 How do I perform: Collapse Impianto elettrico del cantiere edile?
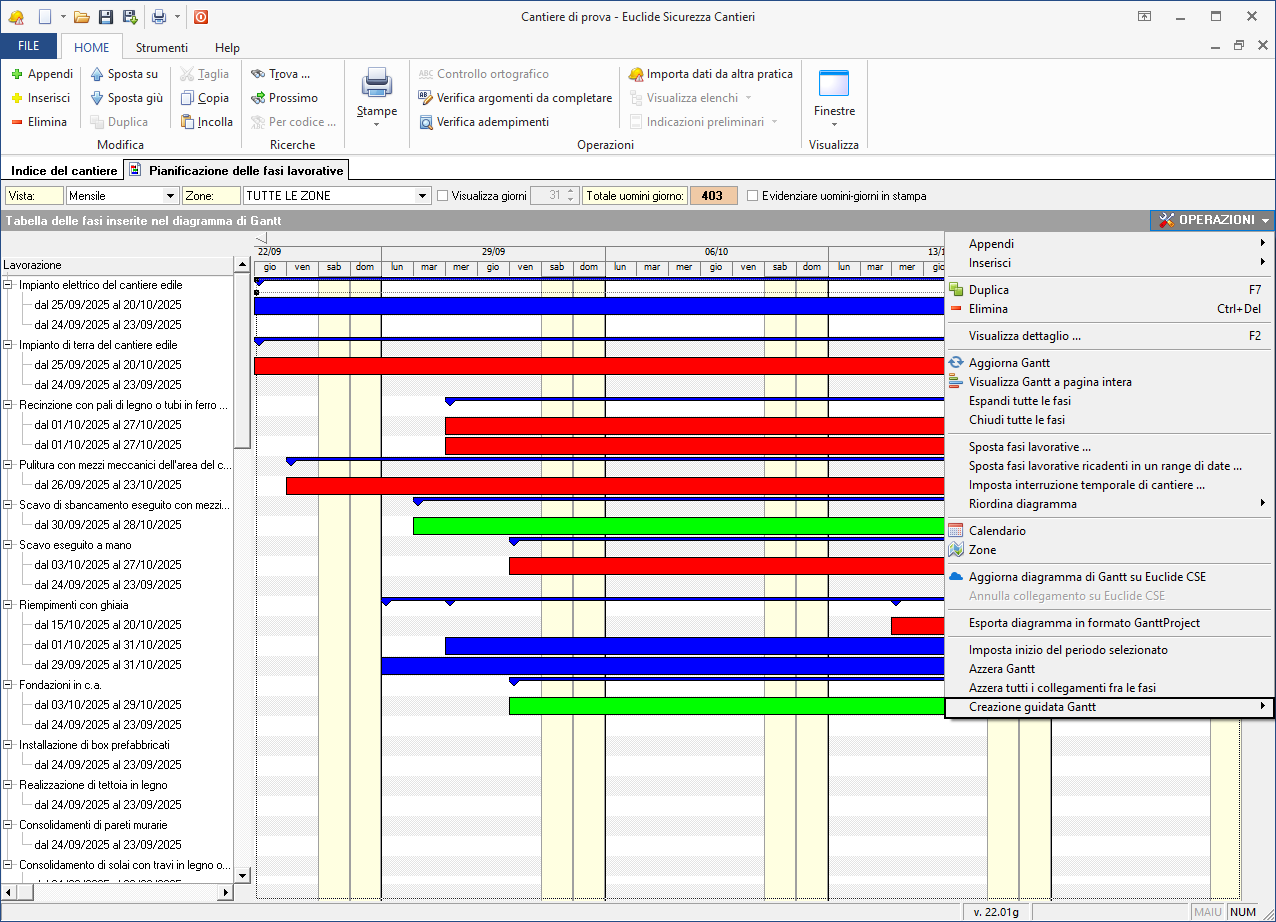click(8, 285)
